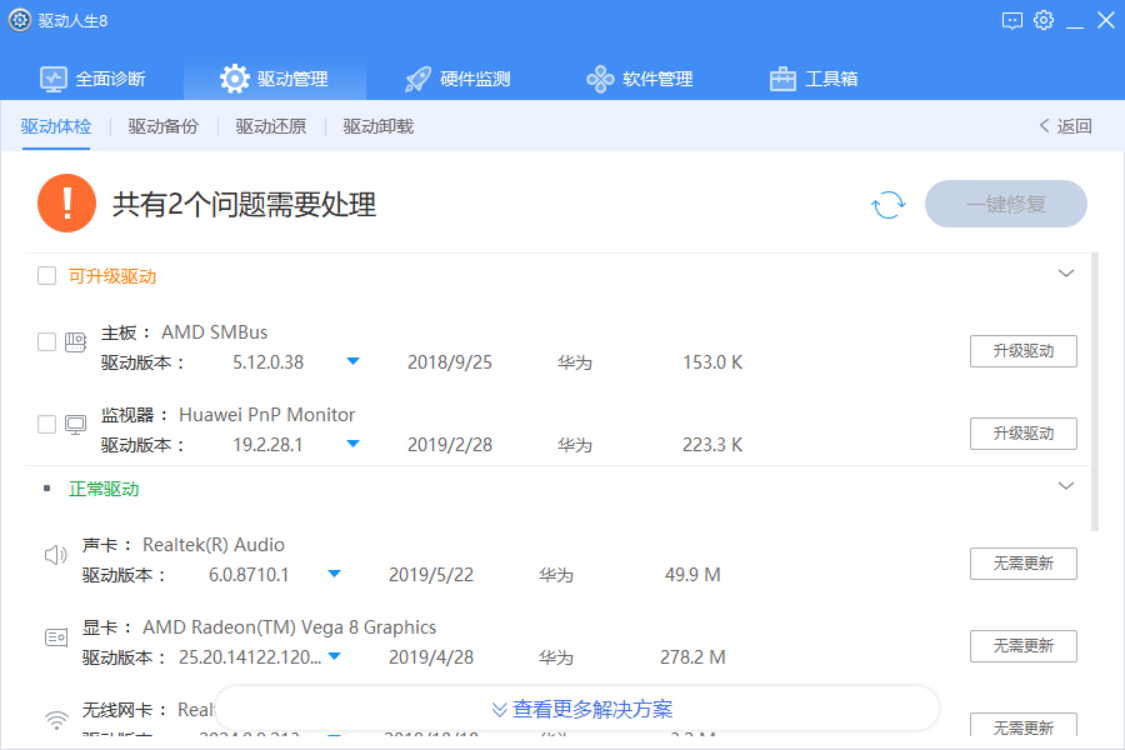Screen dimensions: 1125x750
Task: Click 无需更新 for AMD Radeon Vega 8
Action: 1023,646
